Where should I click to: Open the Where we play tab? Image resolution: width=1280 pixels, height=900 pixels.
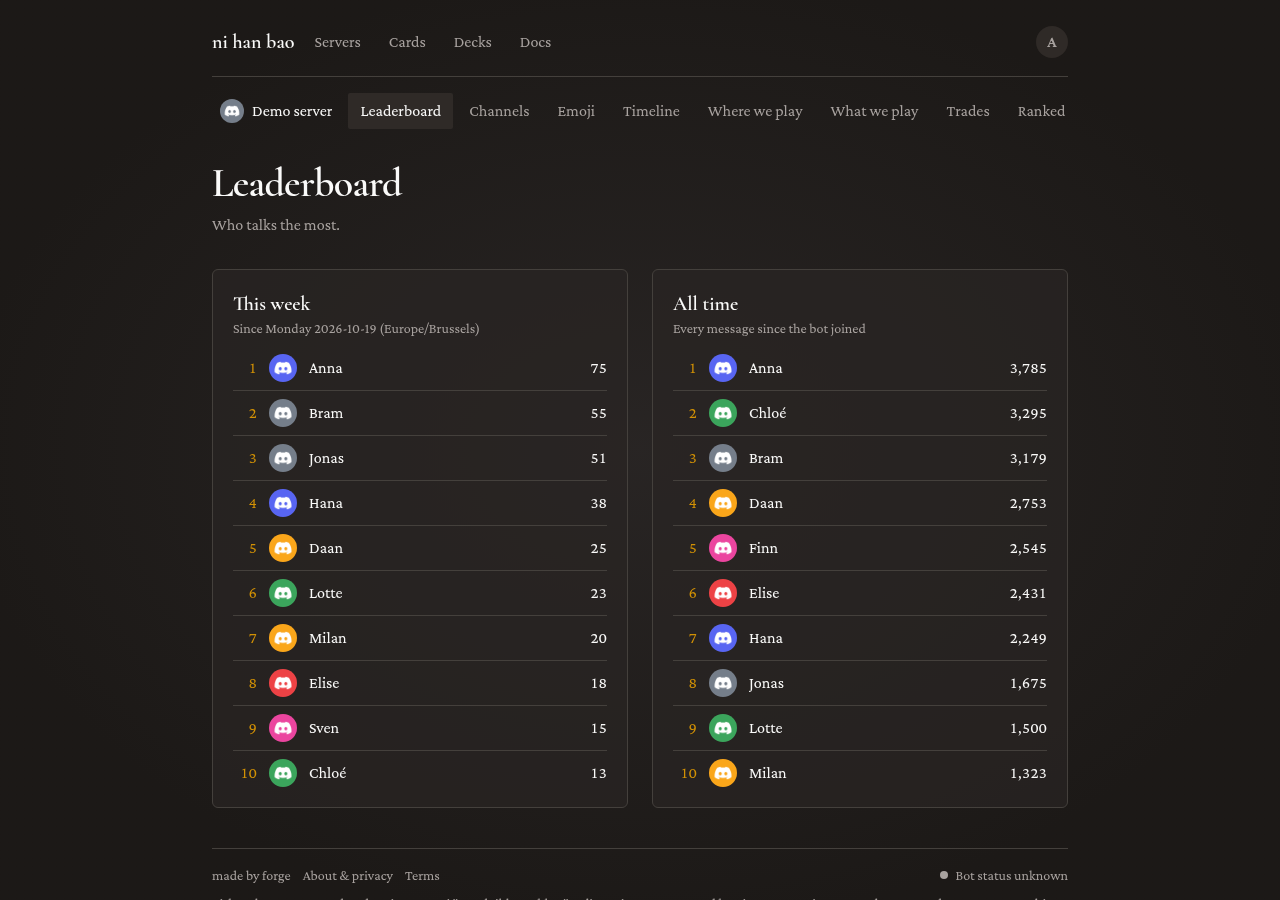[x=755, y=111]
